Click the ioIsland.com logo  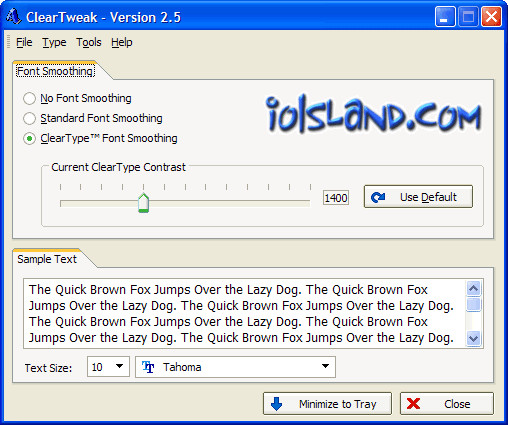pyautogui.click(x=374, y=114)
